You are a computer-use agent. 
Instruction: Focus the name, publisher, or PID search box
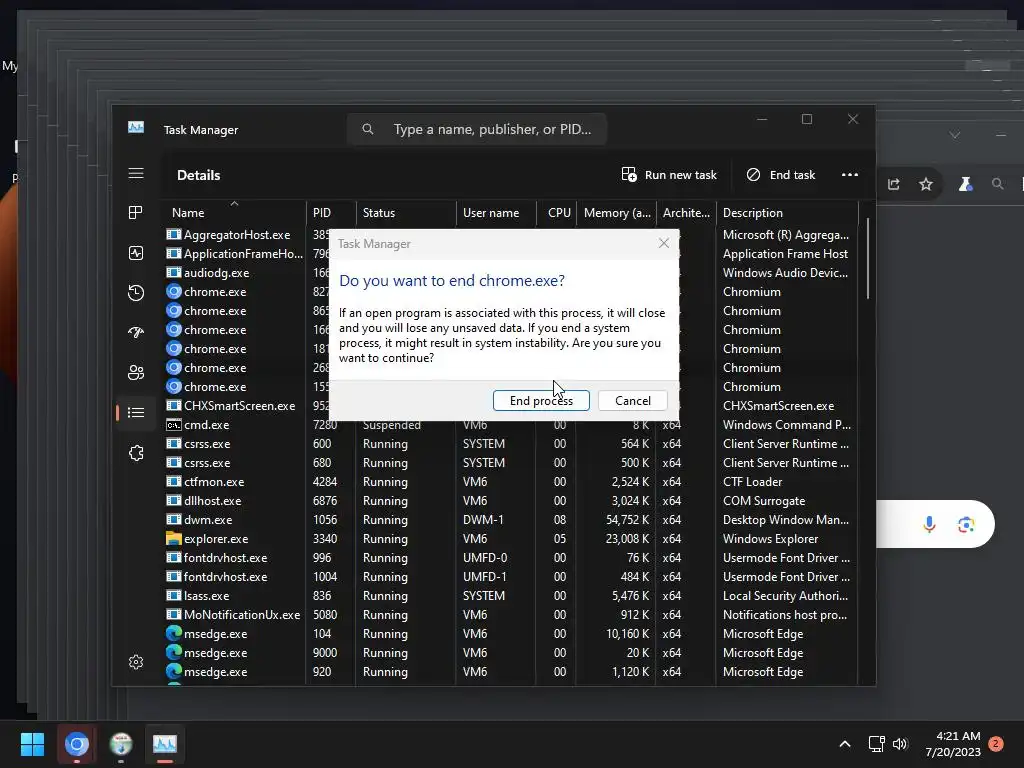[477, 129]
